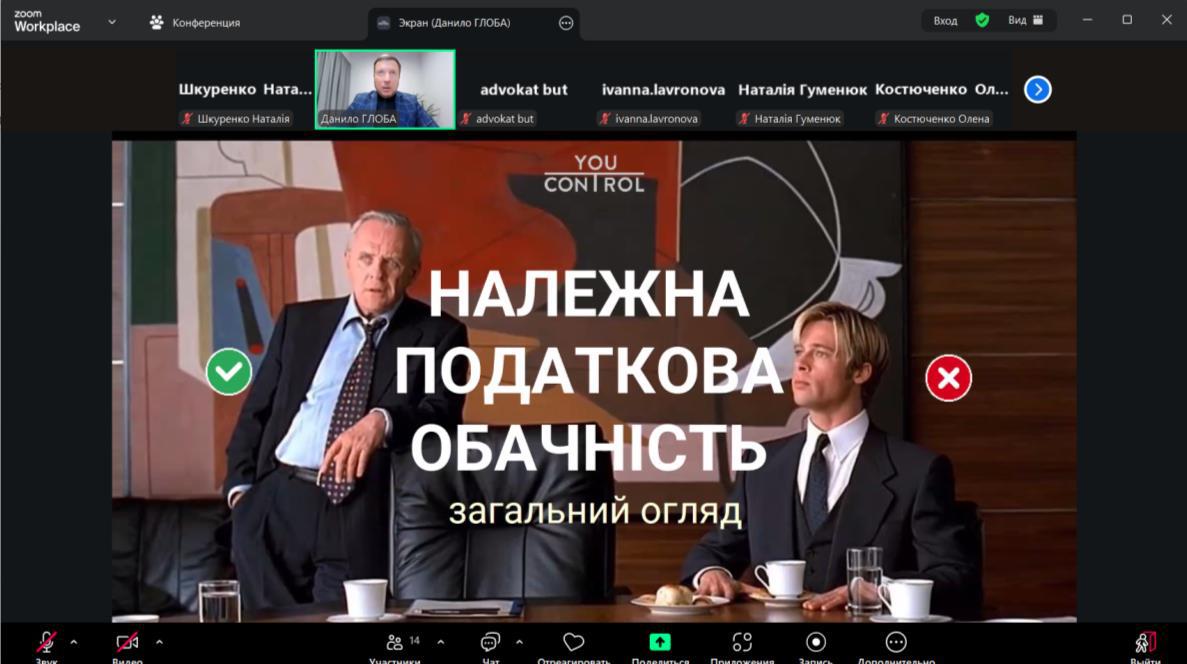Image resolution: width=1187 pixels, height=664 pixels.
Task: Click the green Share screen icon
Action: tap(660, 642)
